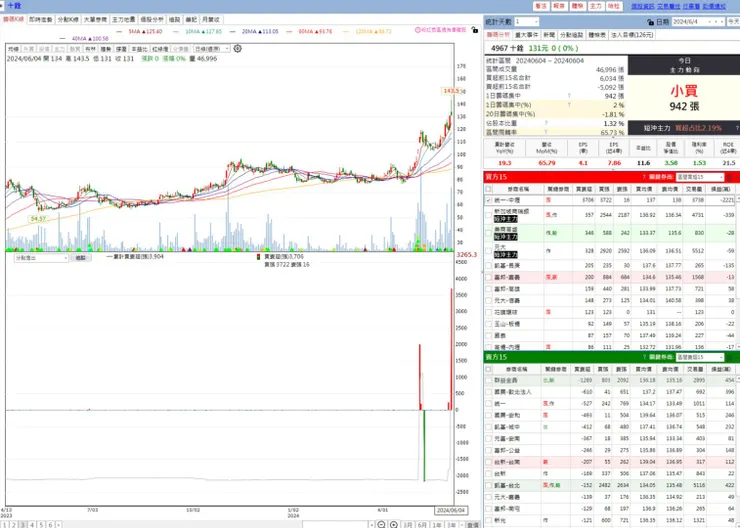Click the help icon in the red 買方15 header

tap(644, 177)
